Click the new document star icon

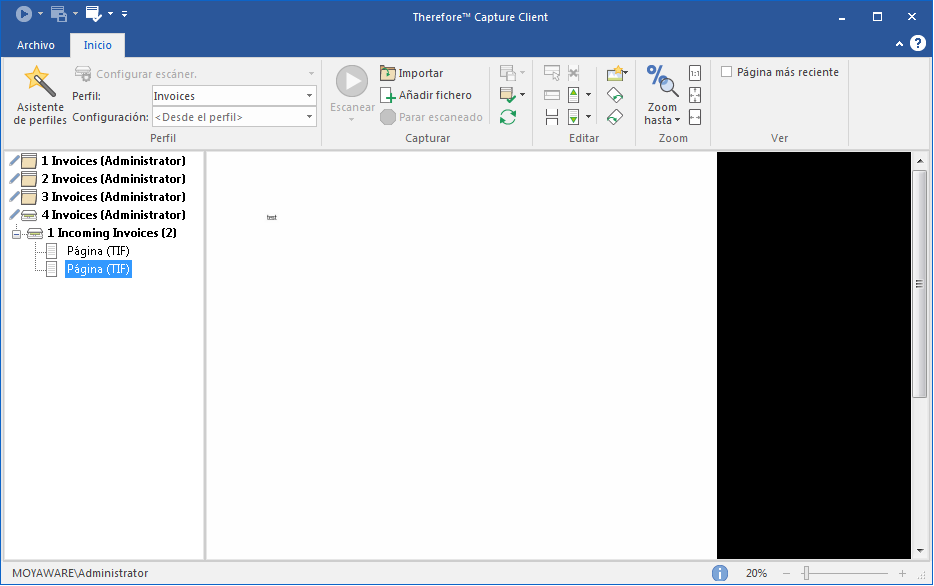(615, 73)
